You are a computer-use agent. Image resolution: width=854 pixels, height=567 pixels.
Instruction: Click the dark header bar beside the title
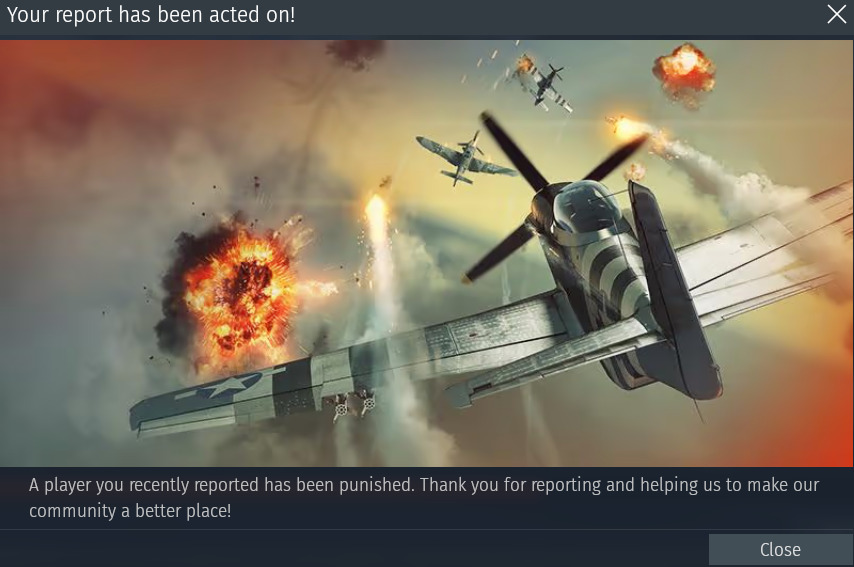(x=561, y=15)
